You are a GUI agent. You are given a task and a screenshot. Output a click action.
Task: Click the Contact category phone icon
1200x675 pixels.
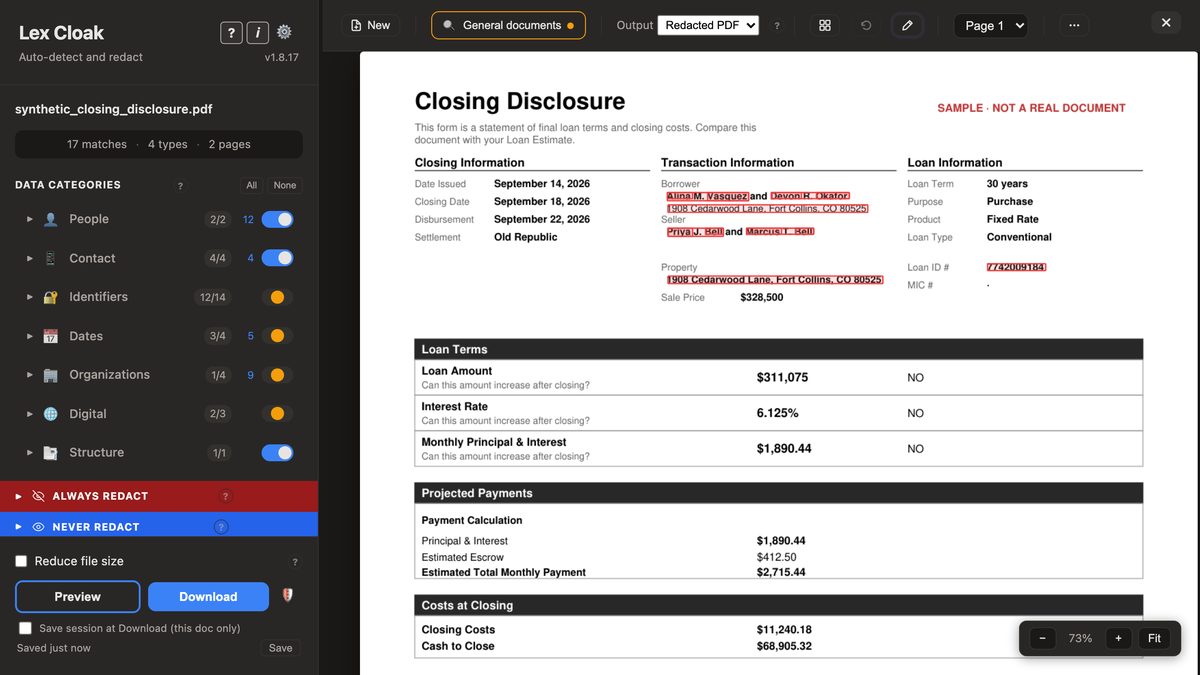(x=51, y=258)
